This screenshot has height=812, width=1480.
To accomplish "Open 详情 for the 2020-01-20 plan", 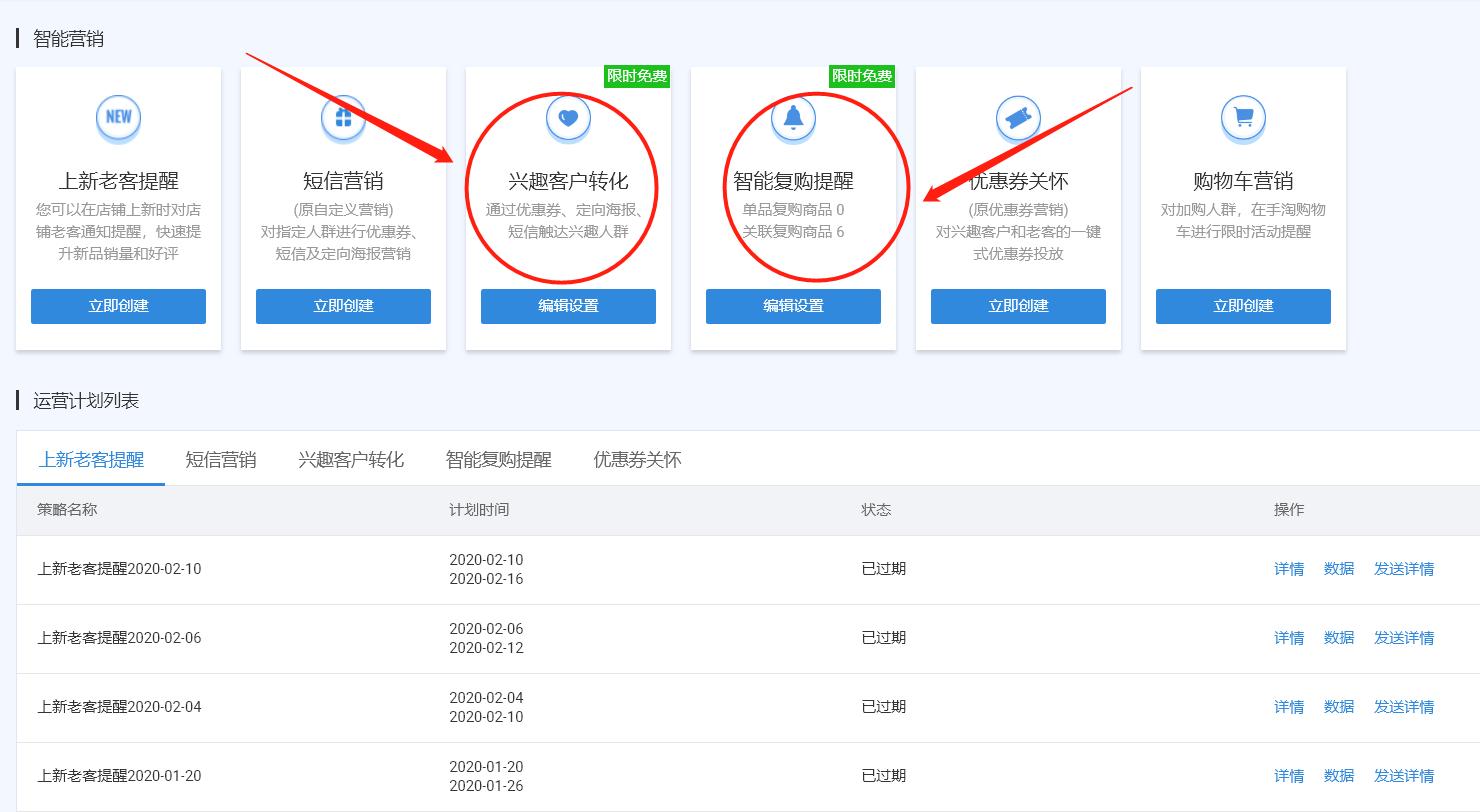I will (1289, 776).
